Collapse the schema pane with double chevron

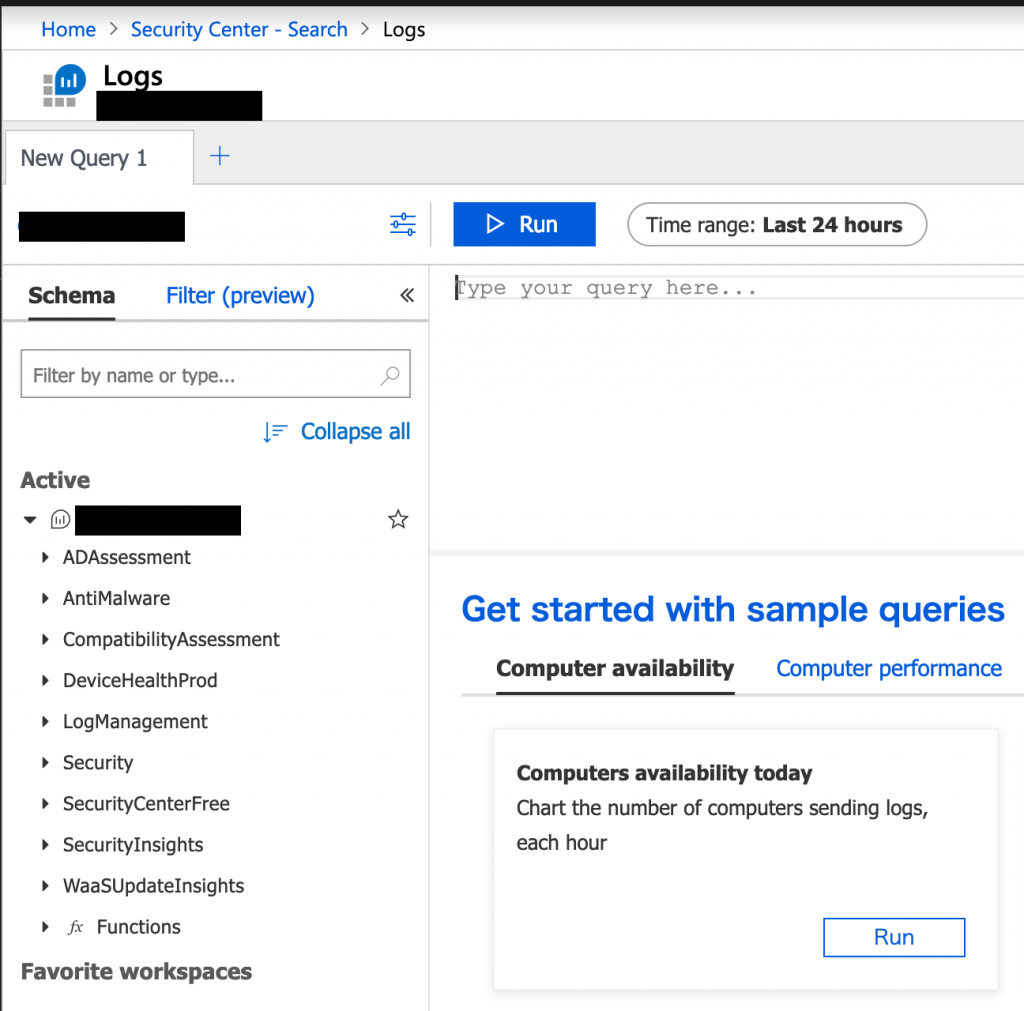point(407,295)
